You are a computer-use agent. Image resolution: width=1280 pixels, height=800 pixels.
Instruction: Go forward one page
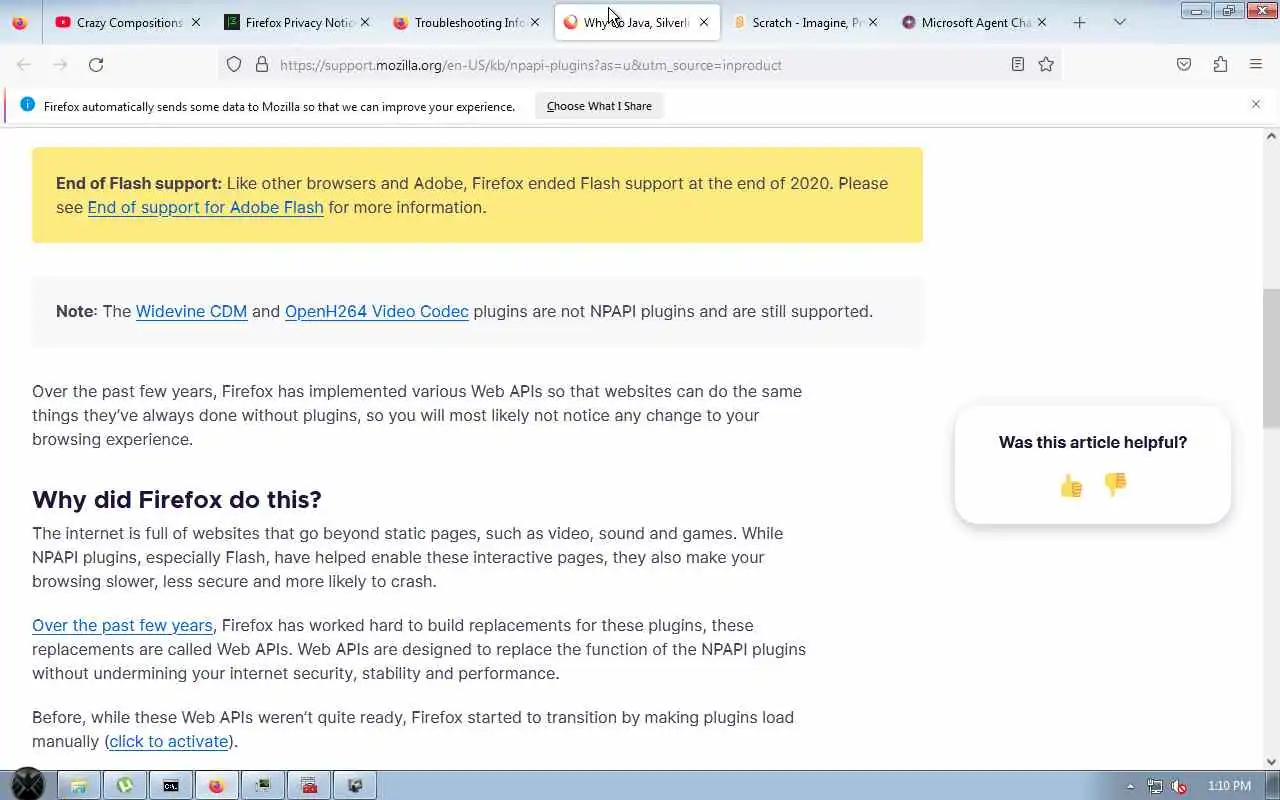(60, 65)
